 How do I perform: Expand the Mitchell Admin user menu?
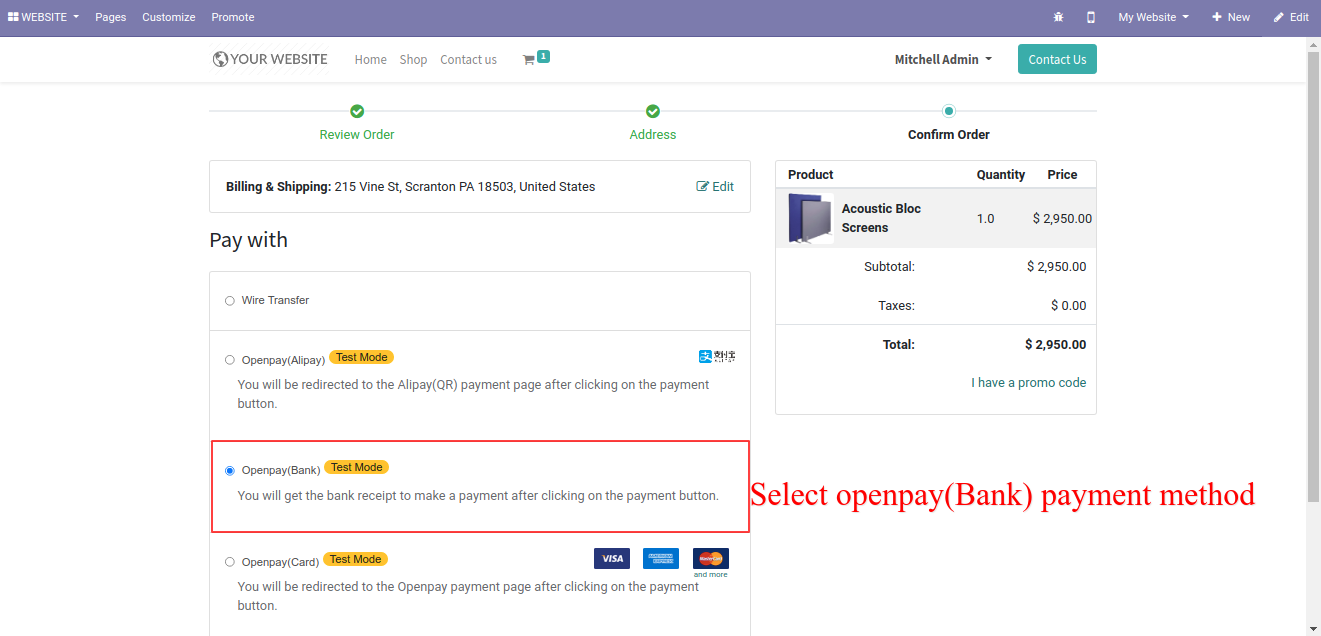pyautogui.click(x=943, y=59)
